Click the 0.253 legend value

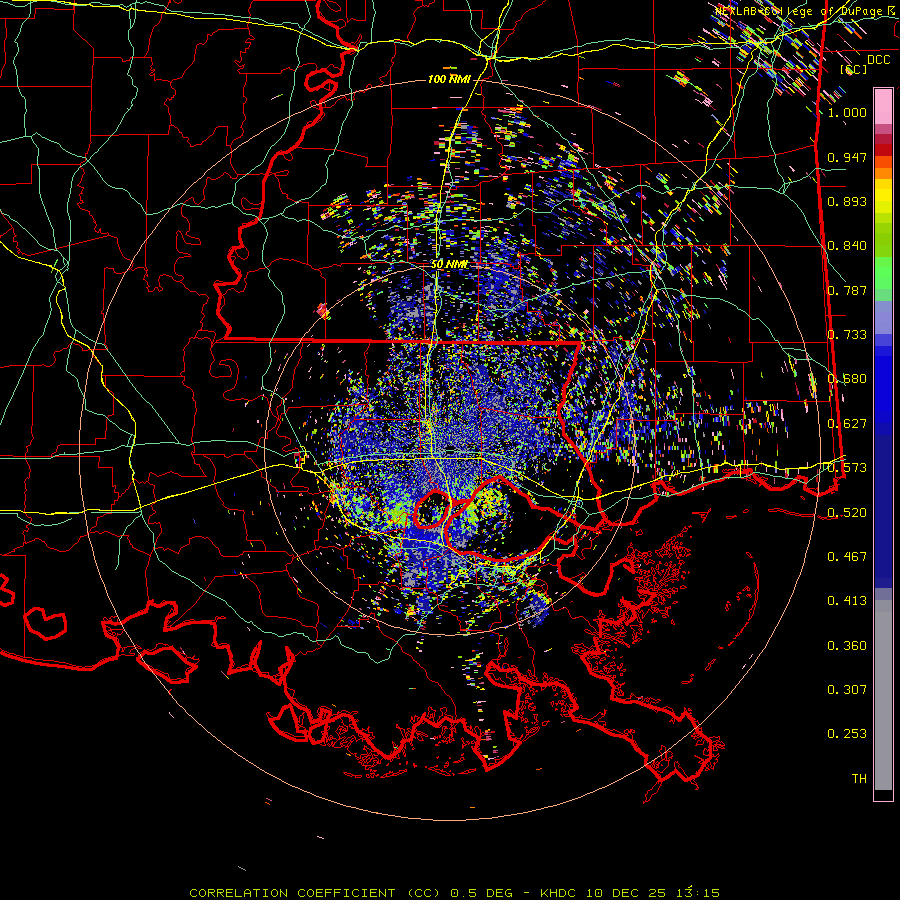pyautogui.click(x=847, y=734)
